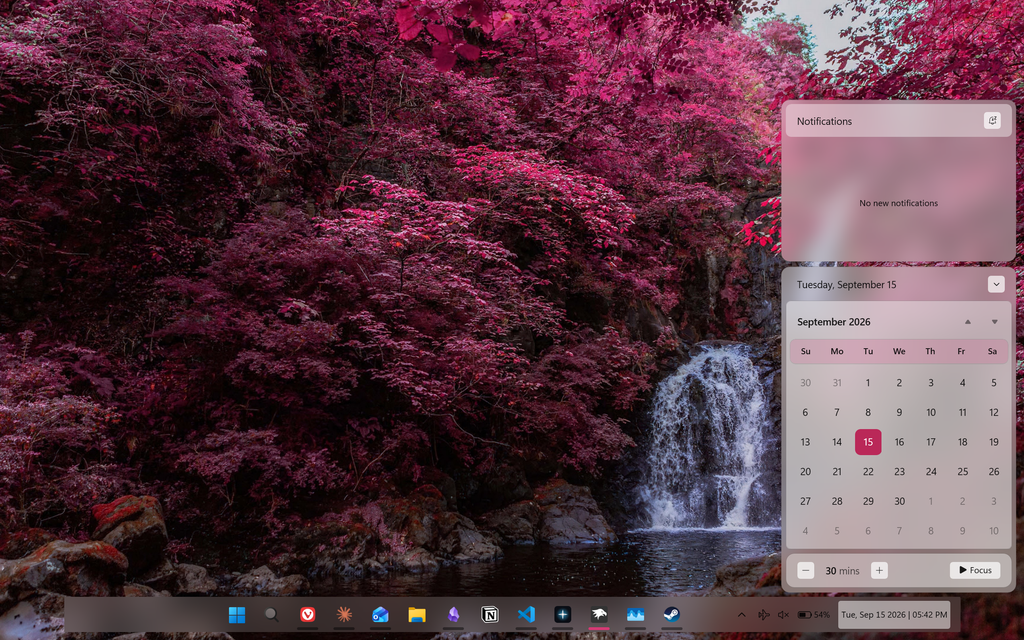
Task: Click the Tuesday, September 15 date heading
Action: (846, 285)
